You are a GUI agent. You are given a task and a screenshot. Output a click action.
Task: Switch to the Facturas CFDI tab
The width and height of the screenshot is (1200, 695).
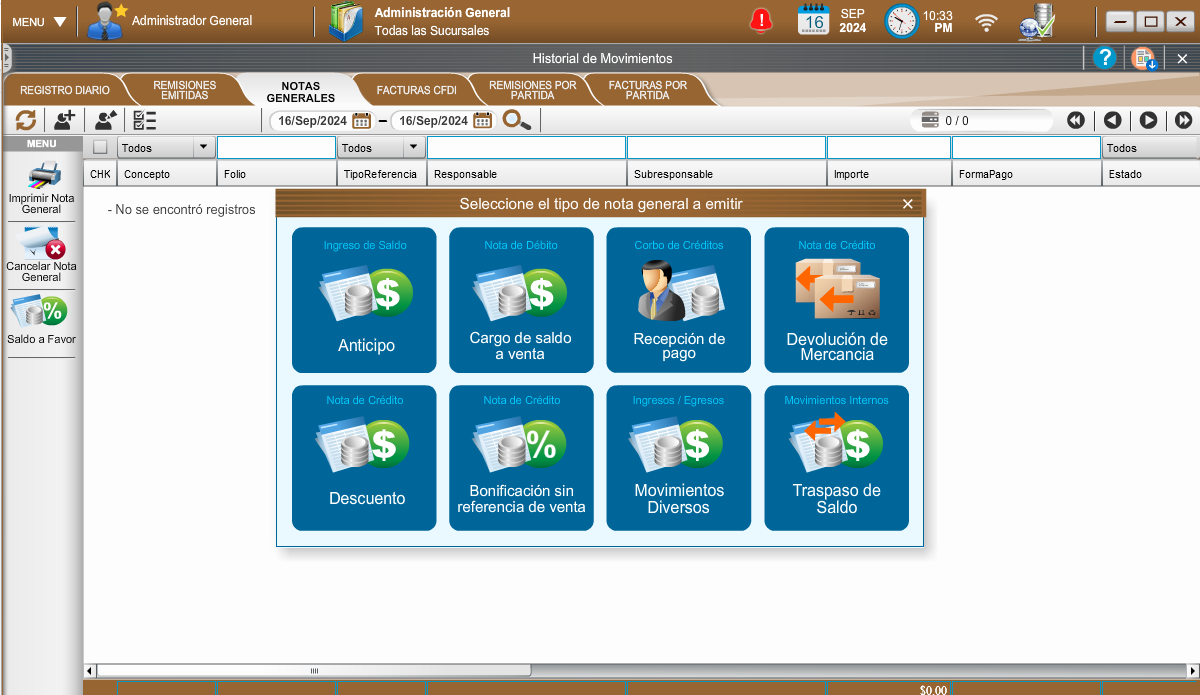click(416, 91)
